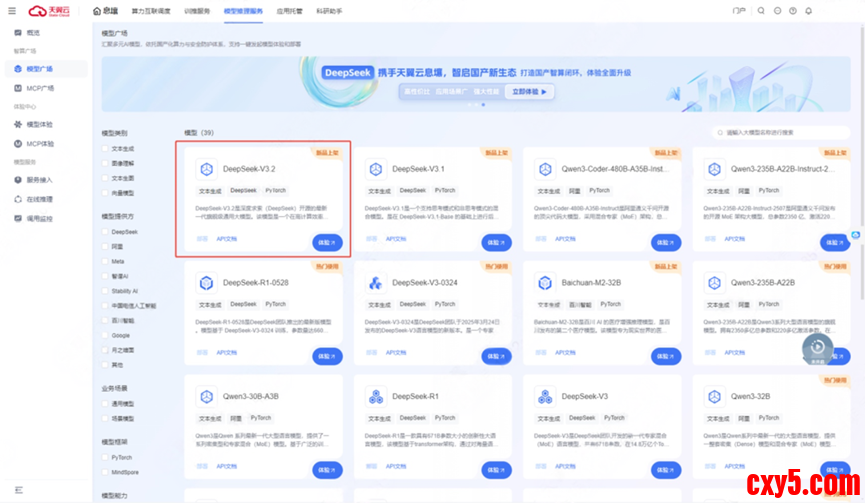This screenshot has height=503, width=865.
Task: Check the 其他 provider checkbox
Action: click(x=105, y=365)
